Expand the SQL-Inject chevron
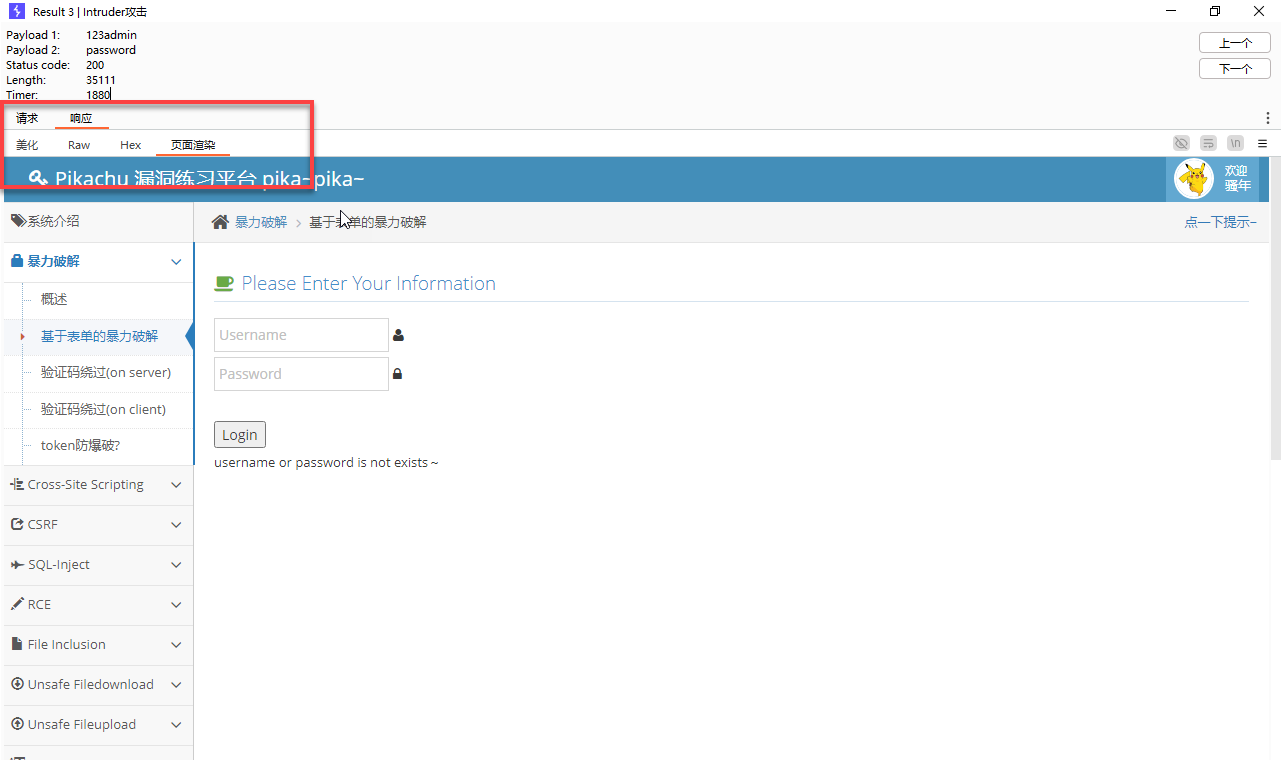 [x=177, y=565]
